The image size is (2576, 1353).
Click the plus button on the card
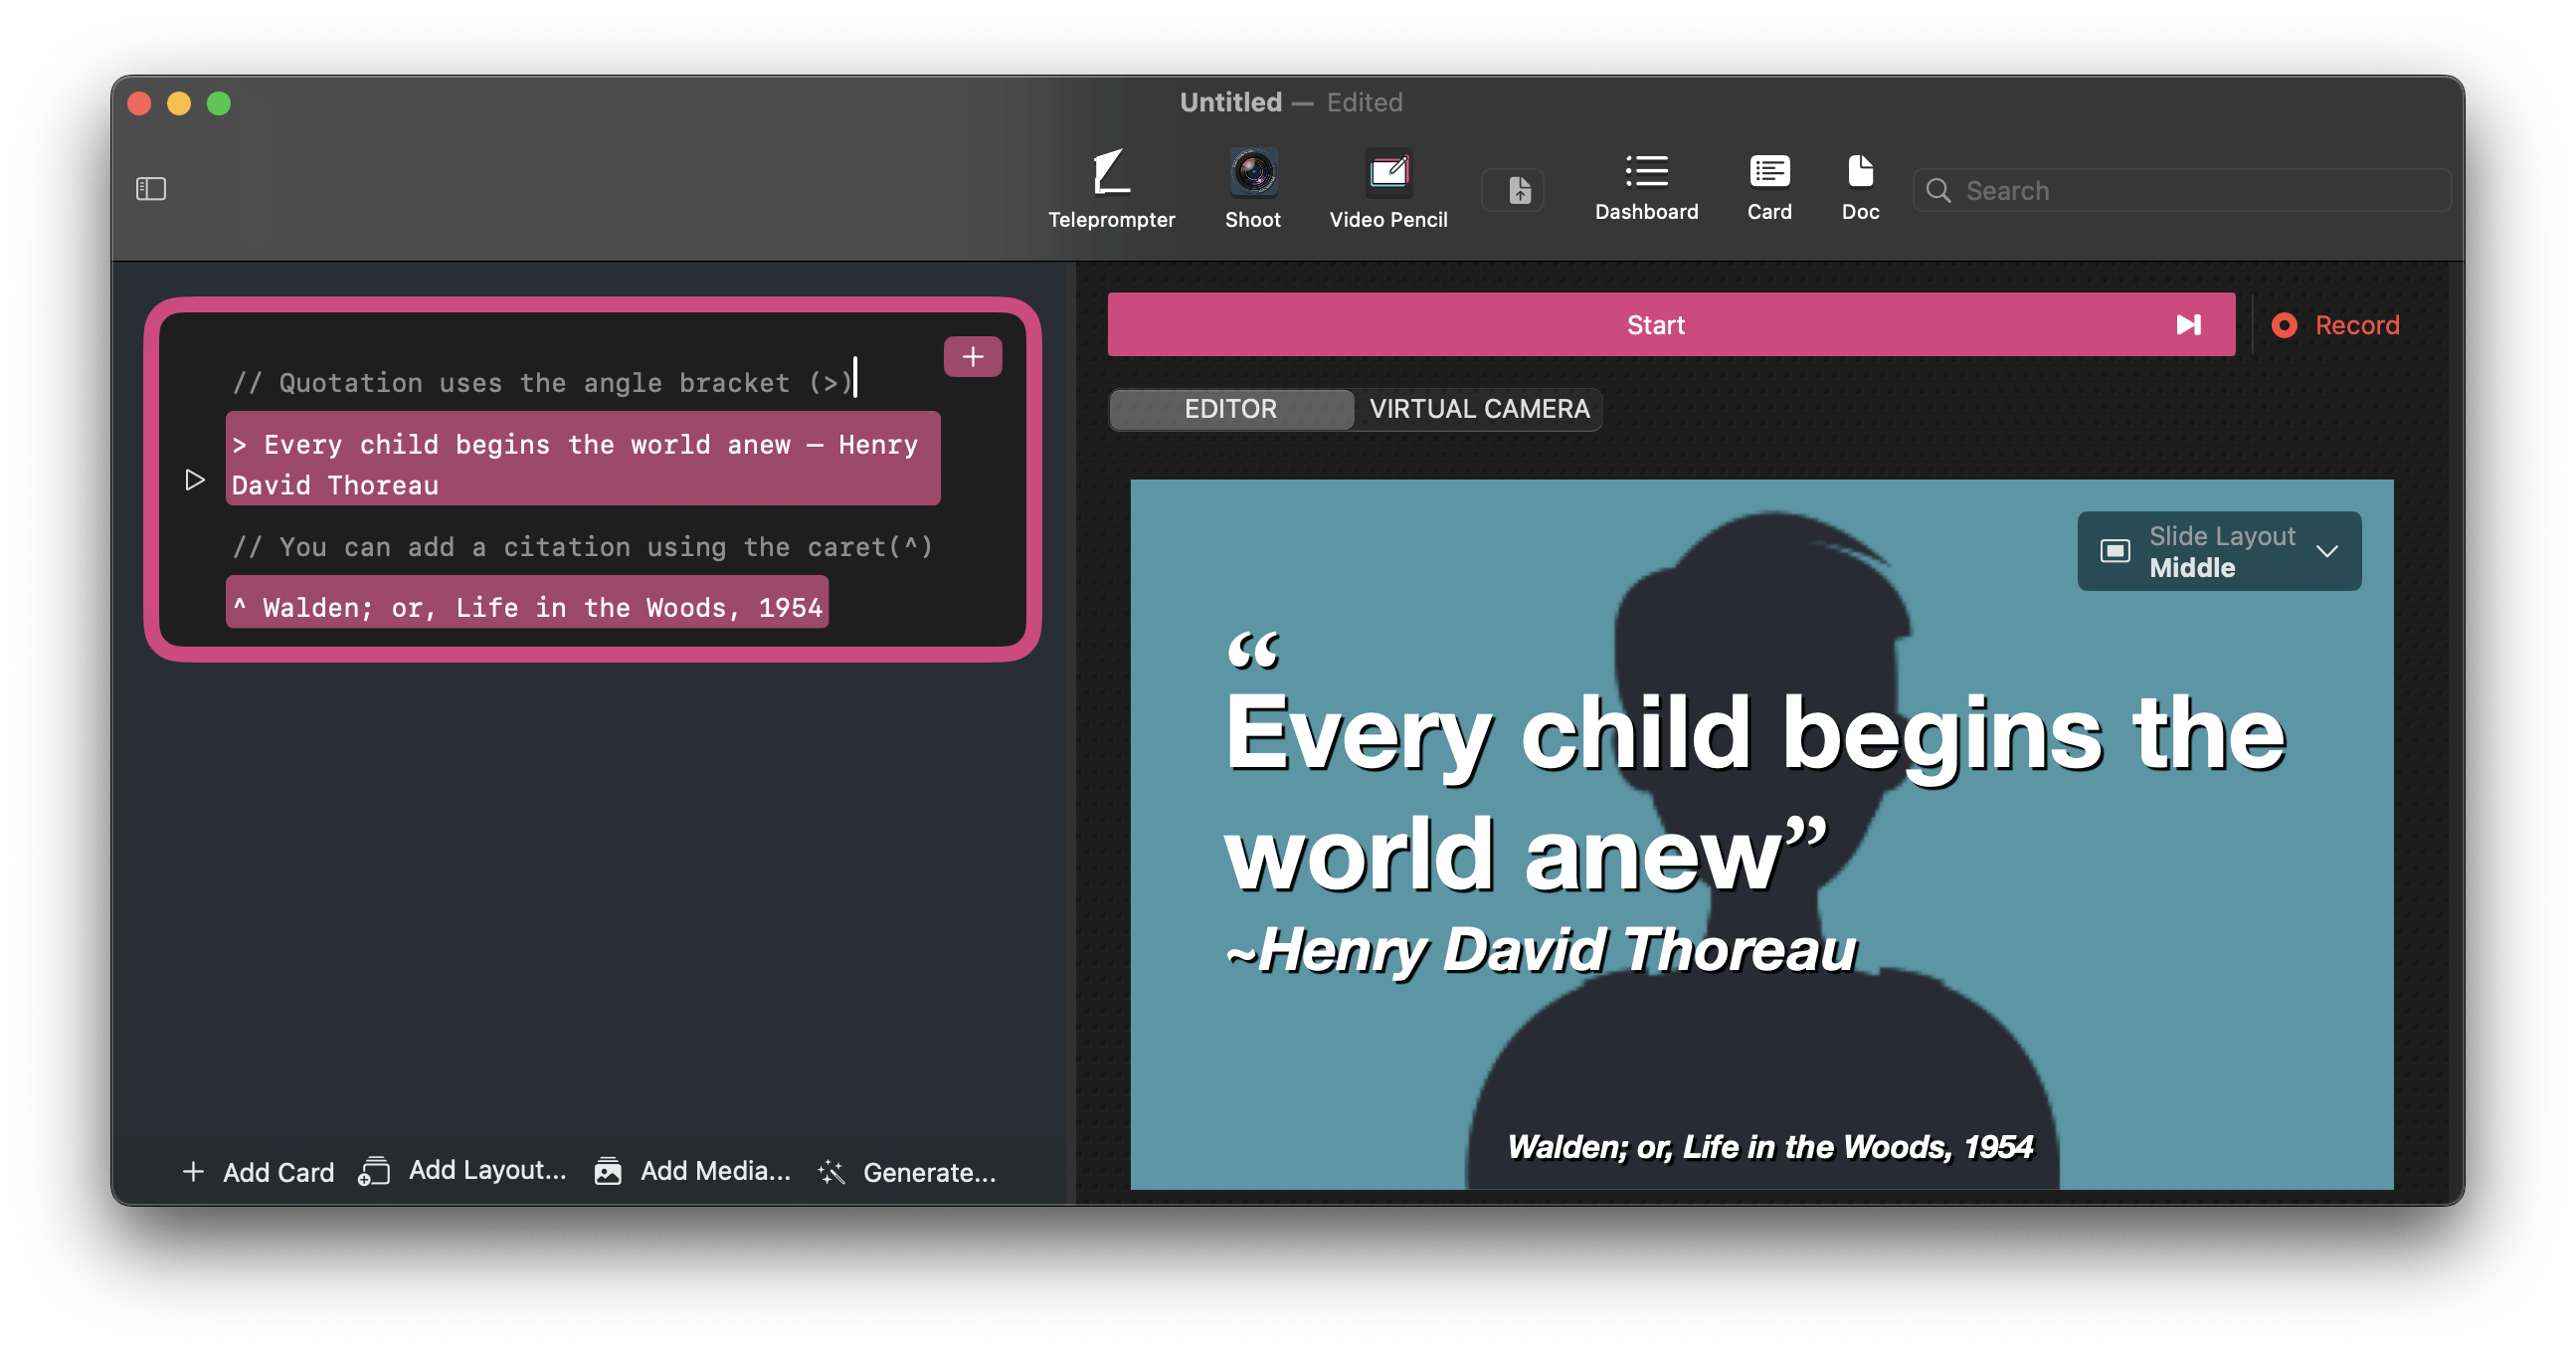pyautogui.click(x=972, y=357)
